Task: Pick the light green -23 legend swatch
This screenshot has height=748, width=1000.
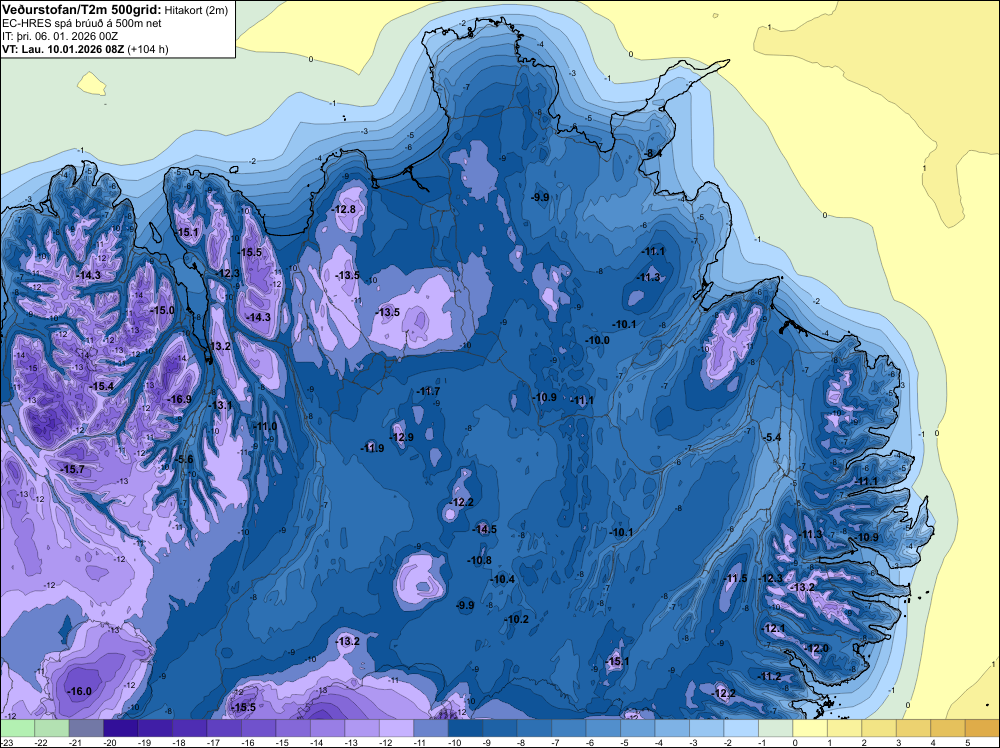Action: click(x=17, y=728)
